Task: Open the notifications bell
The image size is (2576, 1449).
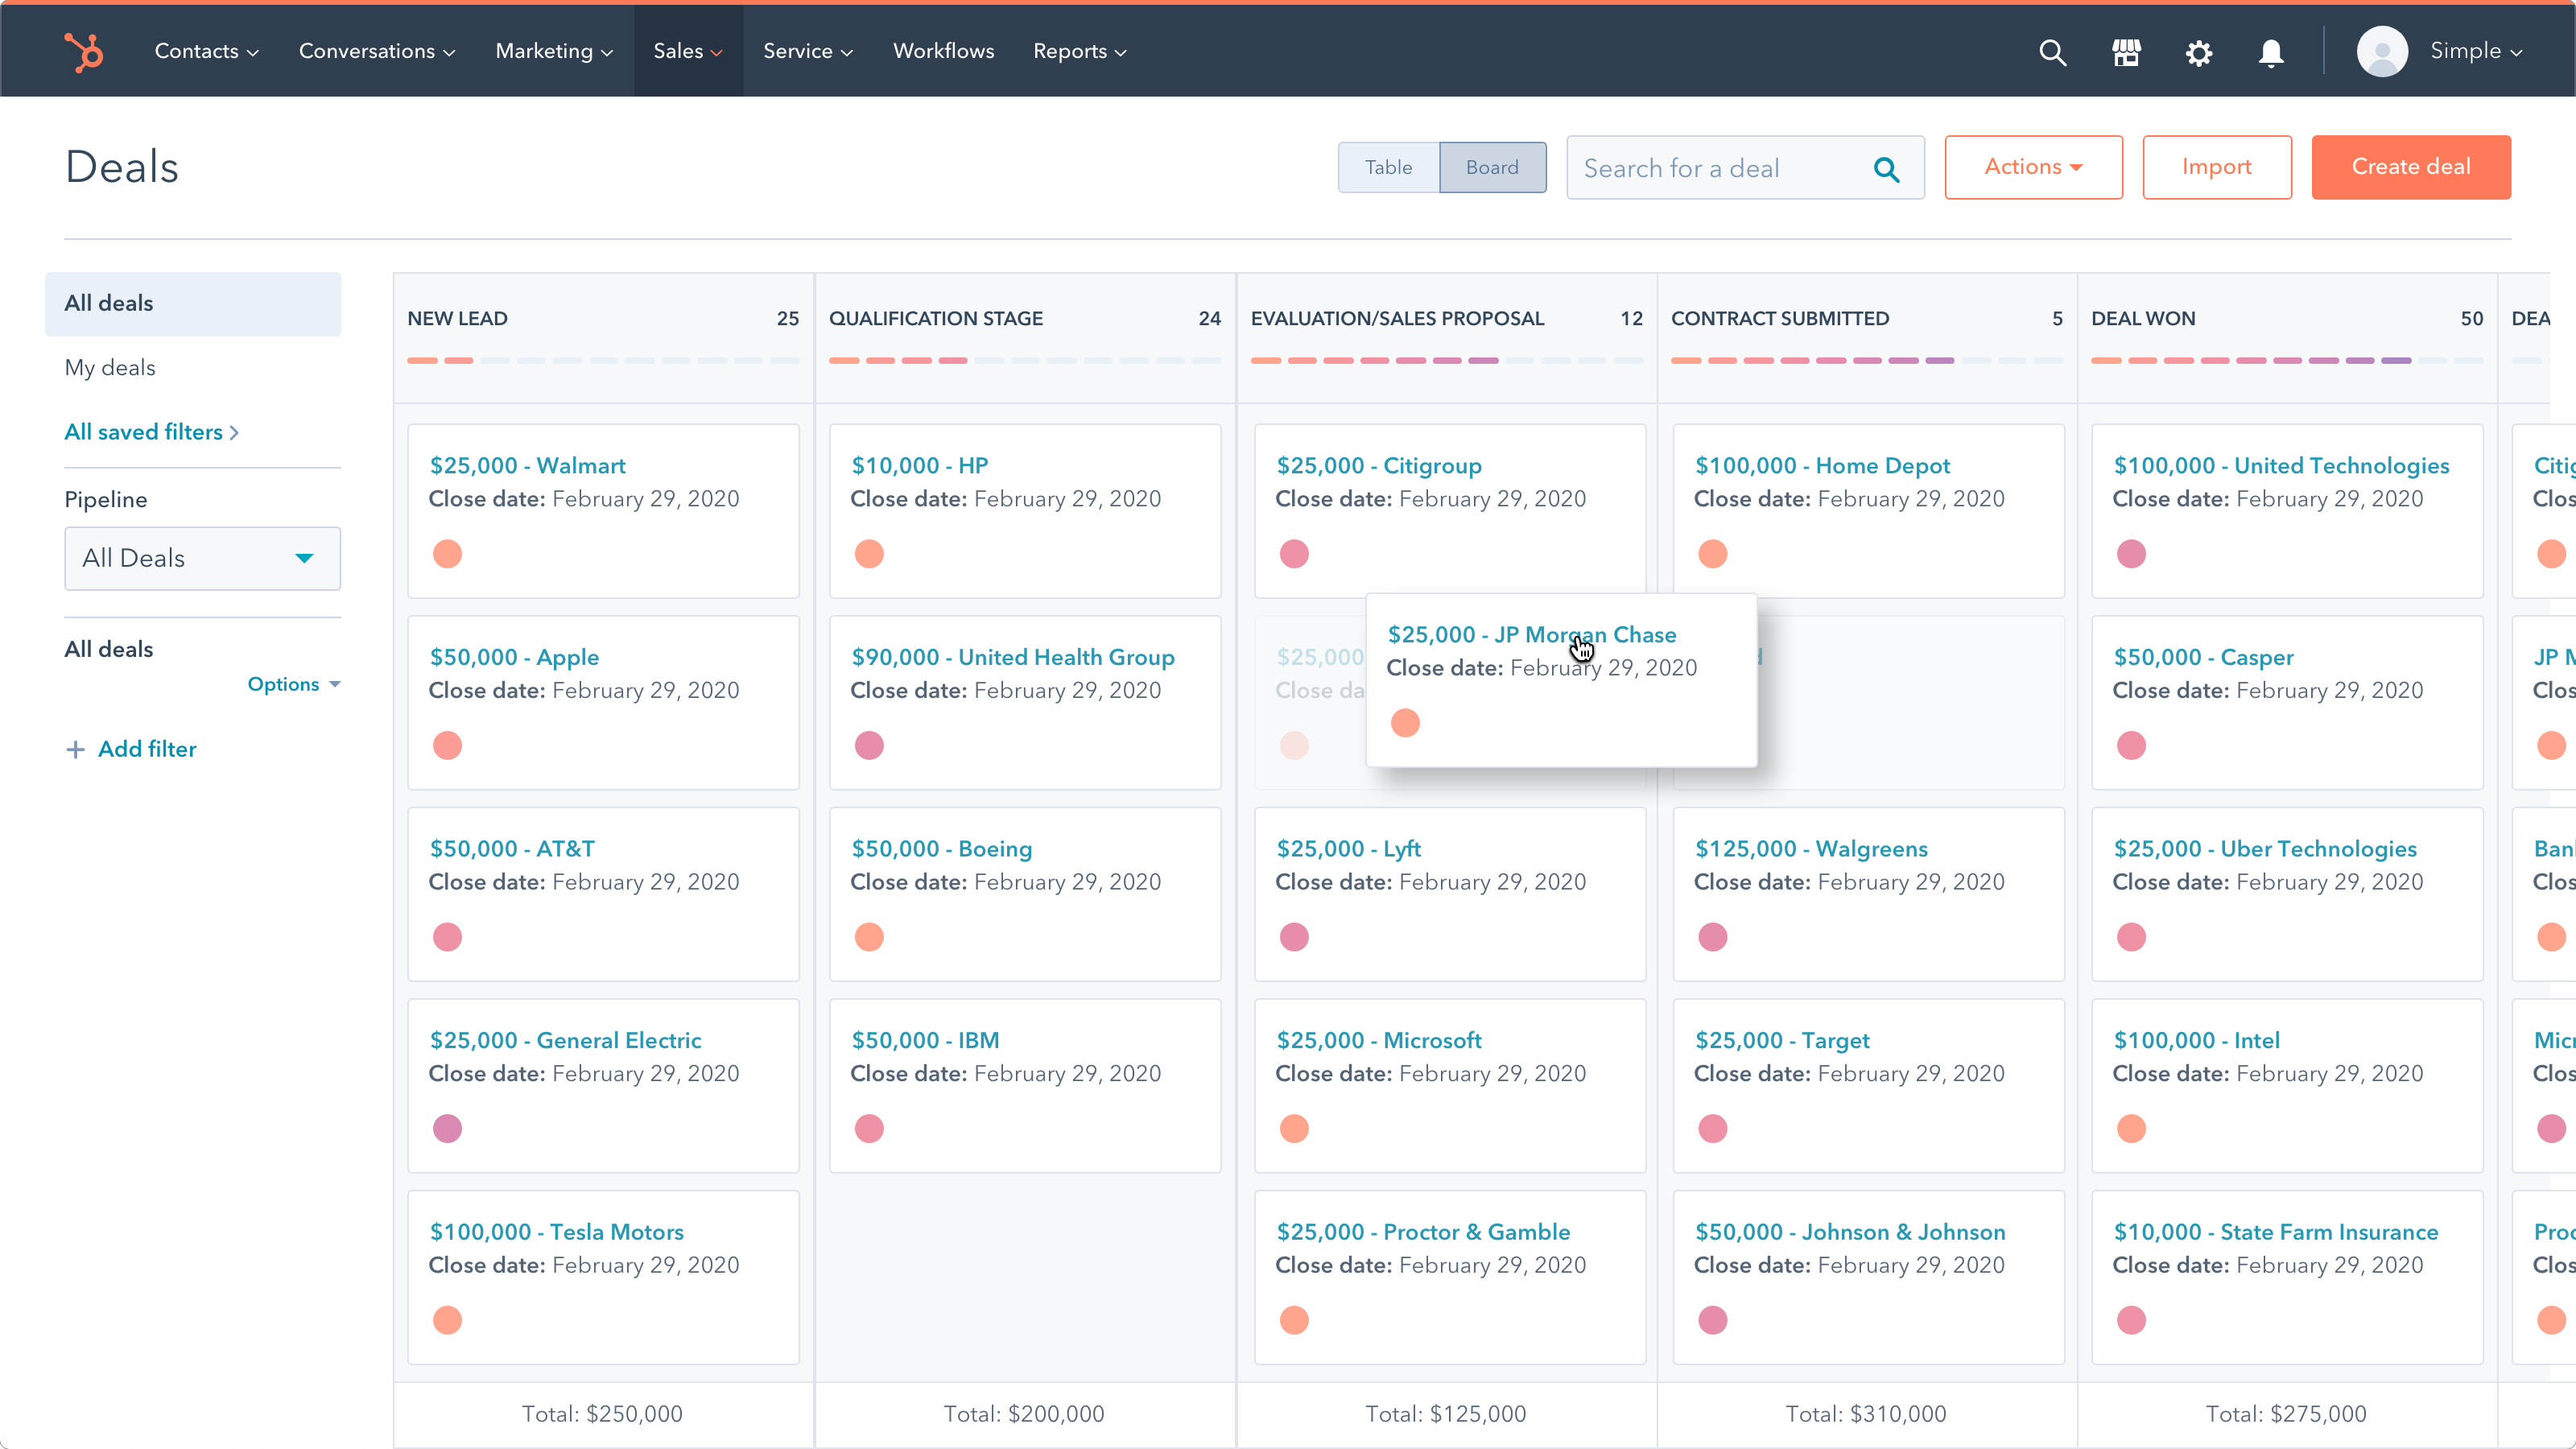Action: (2271, 52)
